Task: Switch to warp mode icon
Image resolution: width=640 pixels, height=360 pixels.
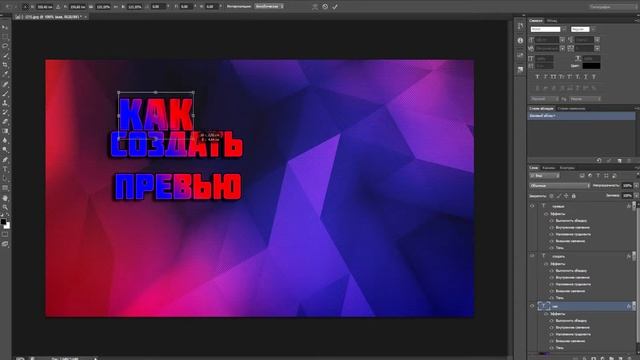Action: tap(315, 7)
